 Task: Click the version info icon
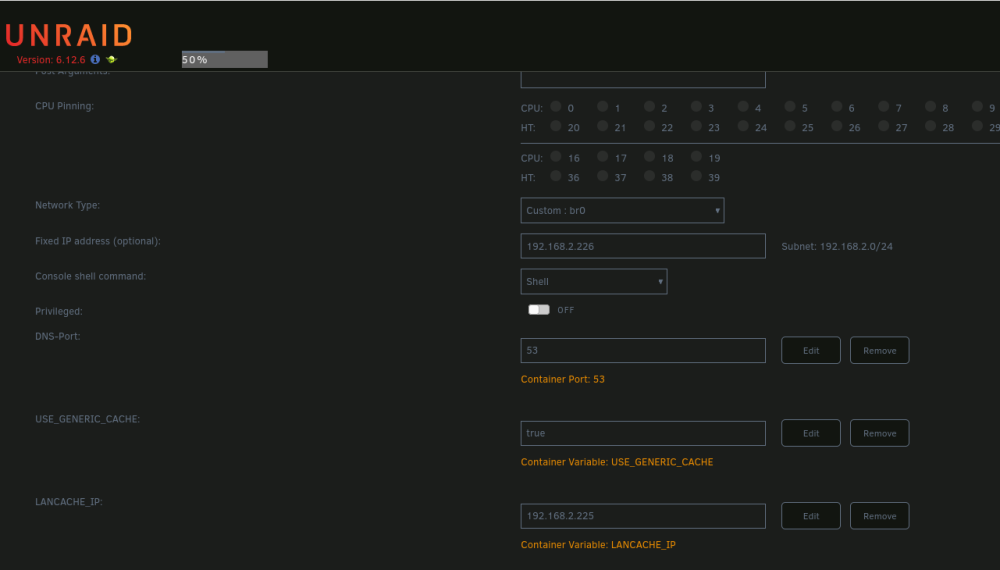[x=95, y=59]
